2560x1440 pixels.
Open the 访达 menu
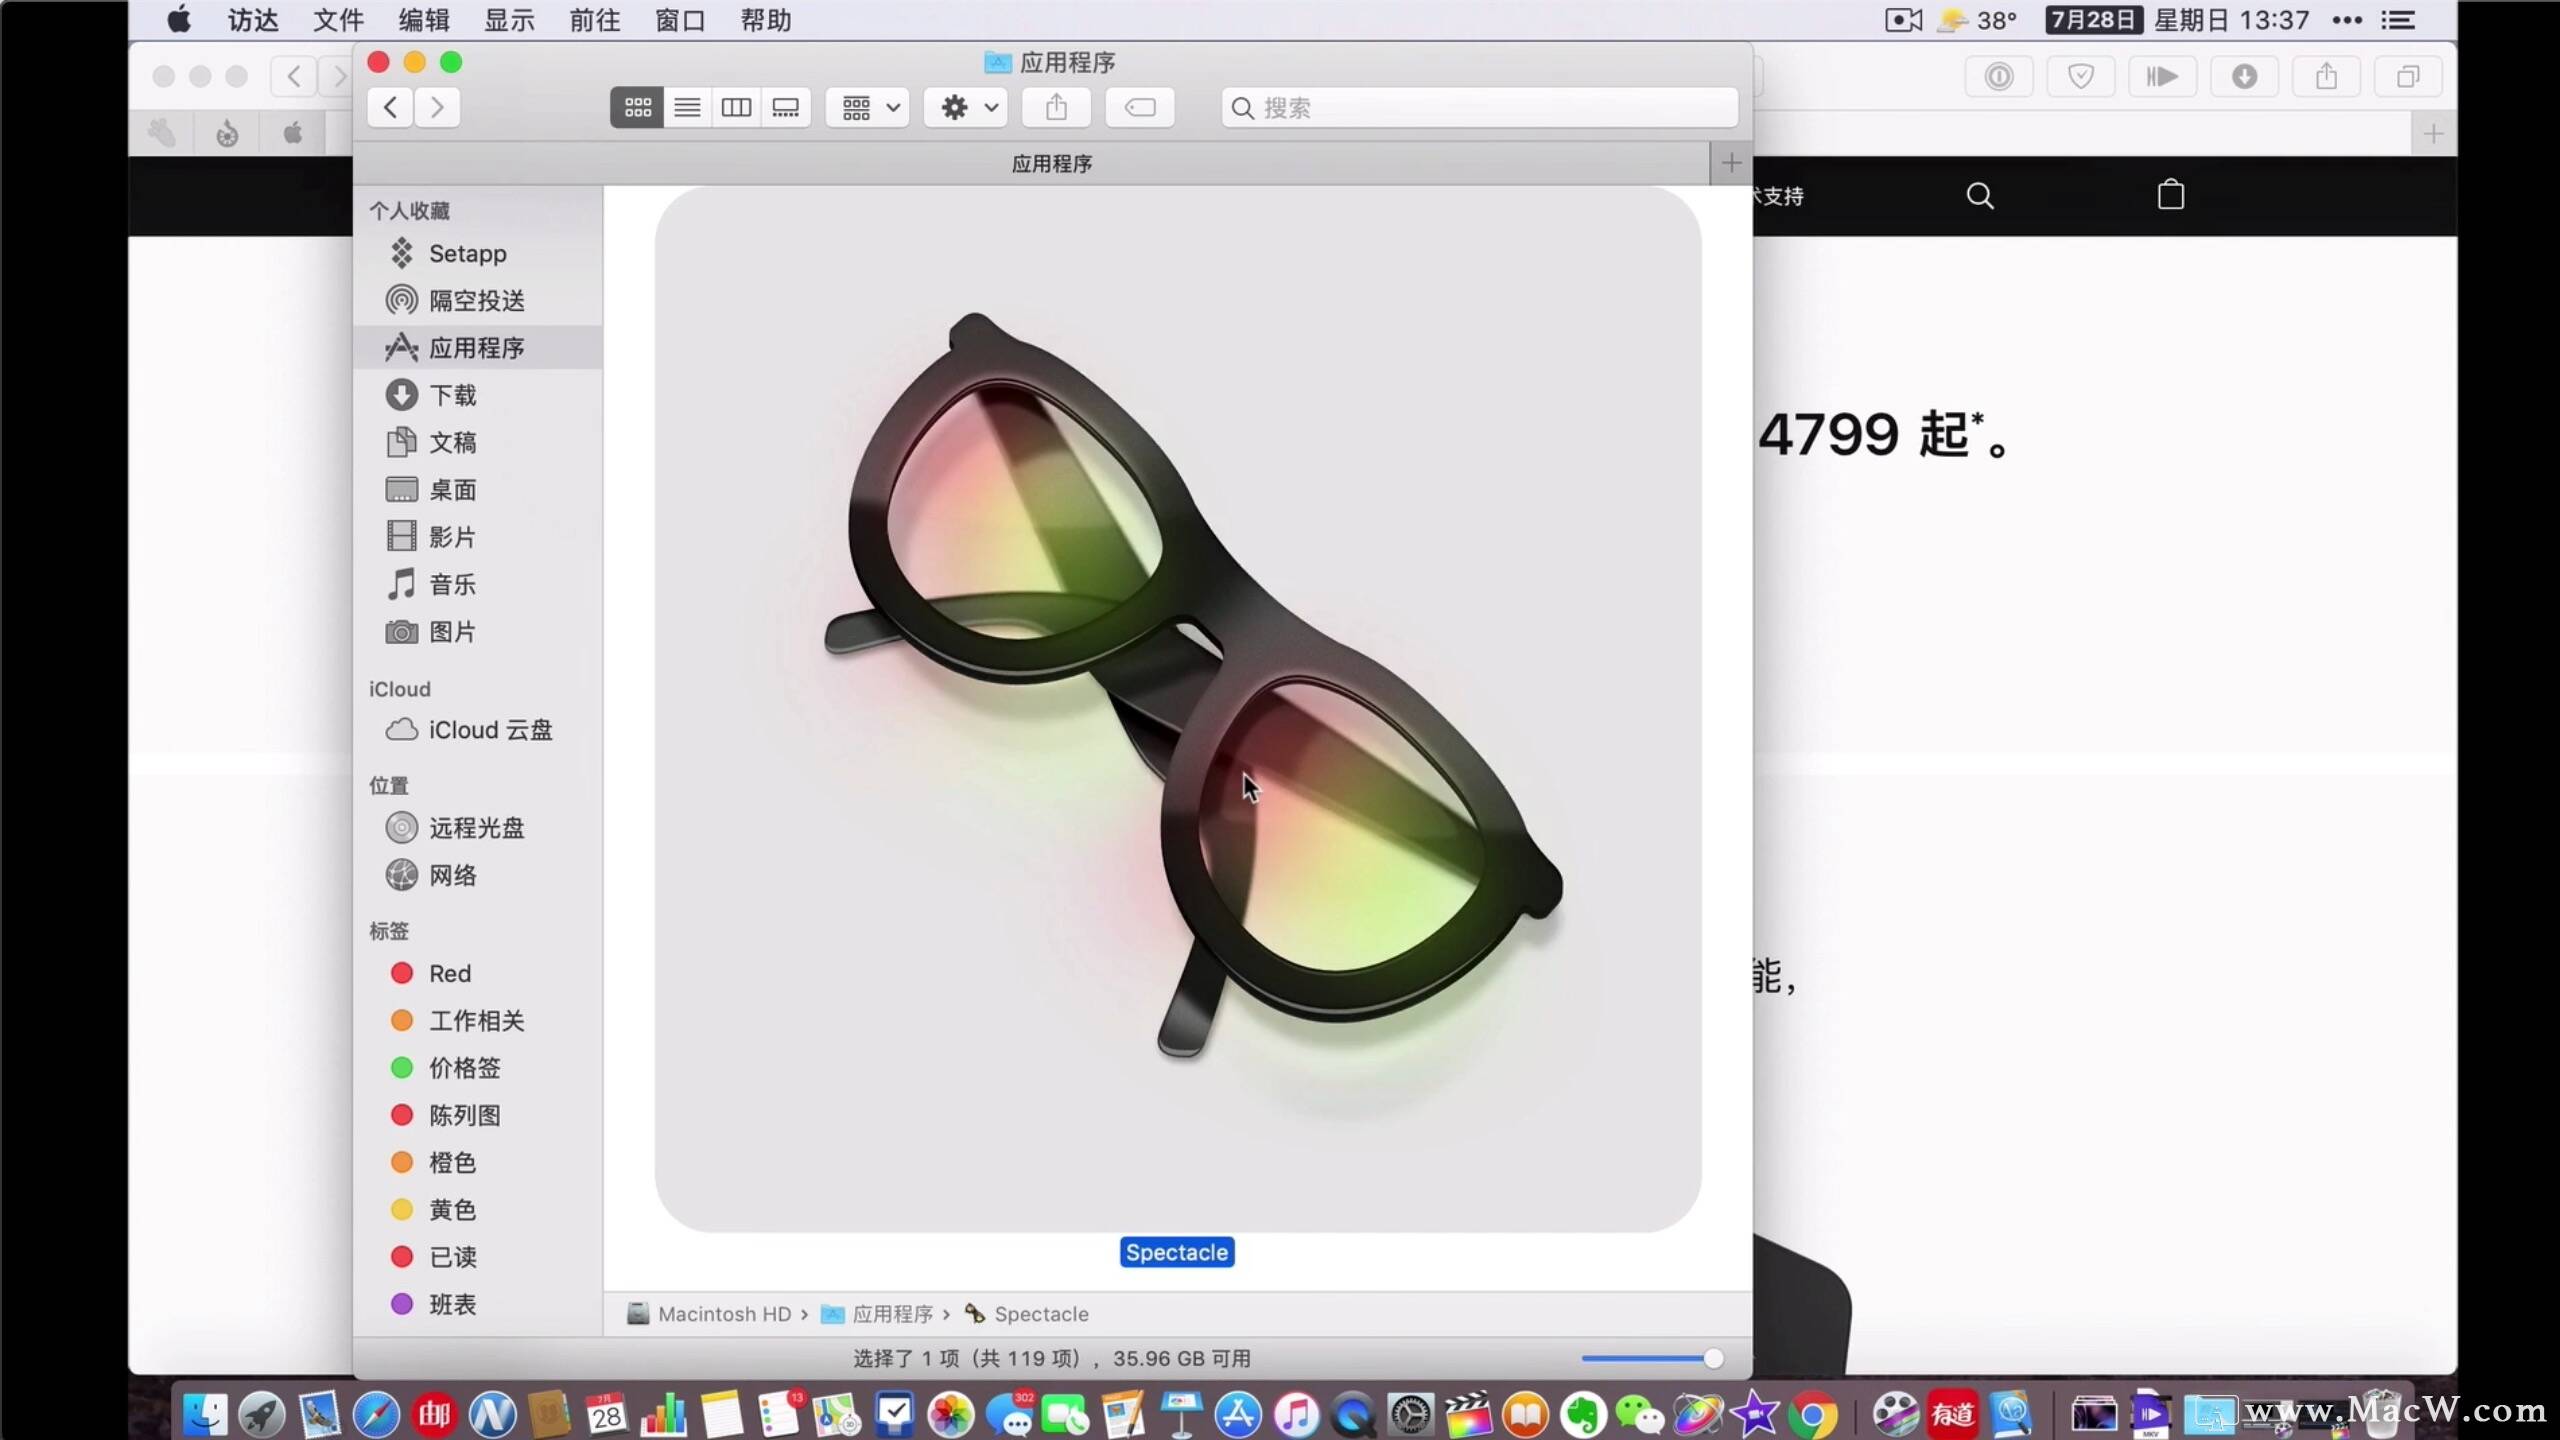(253, 20)
